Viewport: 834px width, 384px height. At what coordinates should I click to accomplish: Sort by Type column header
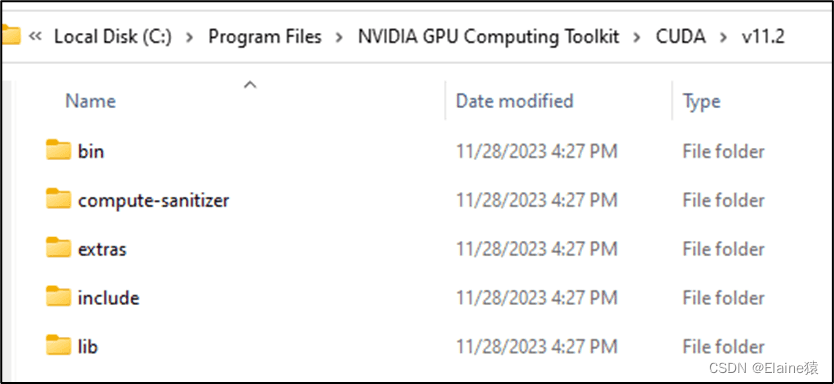pyautogui.click(x=702, y=102)
